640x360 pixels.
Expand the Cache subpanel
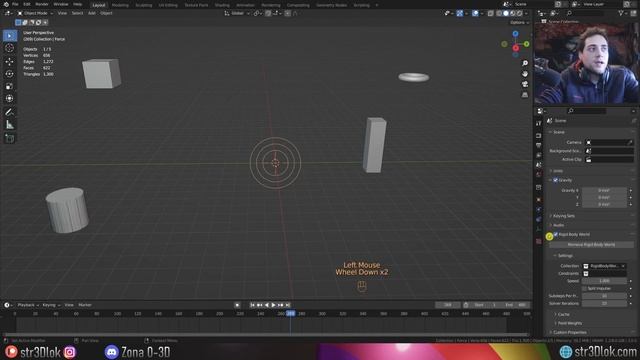(563, 314)
